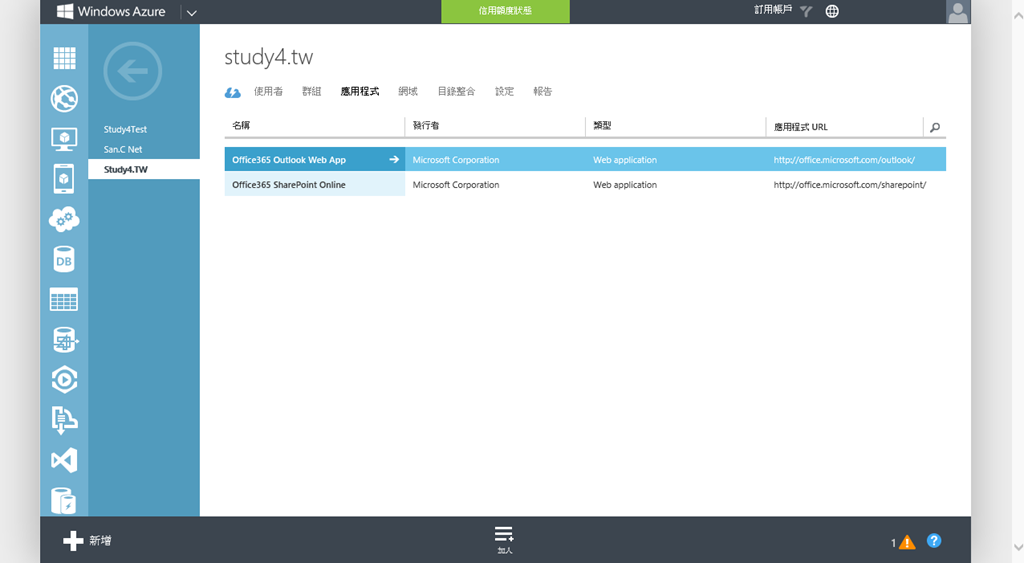Click the Windows Azure logo

click(x=111, y=12)
